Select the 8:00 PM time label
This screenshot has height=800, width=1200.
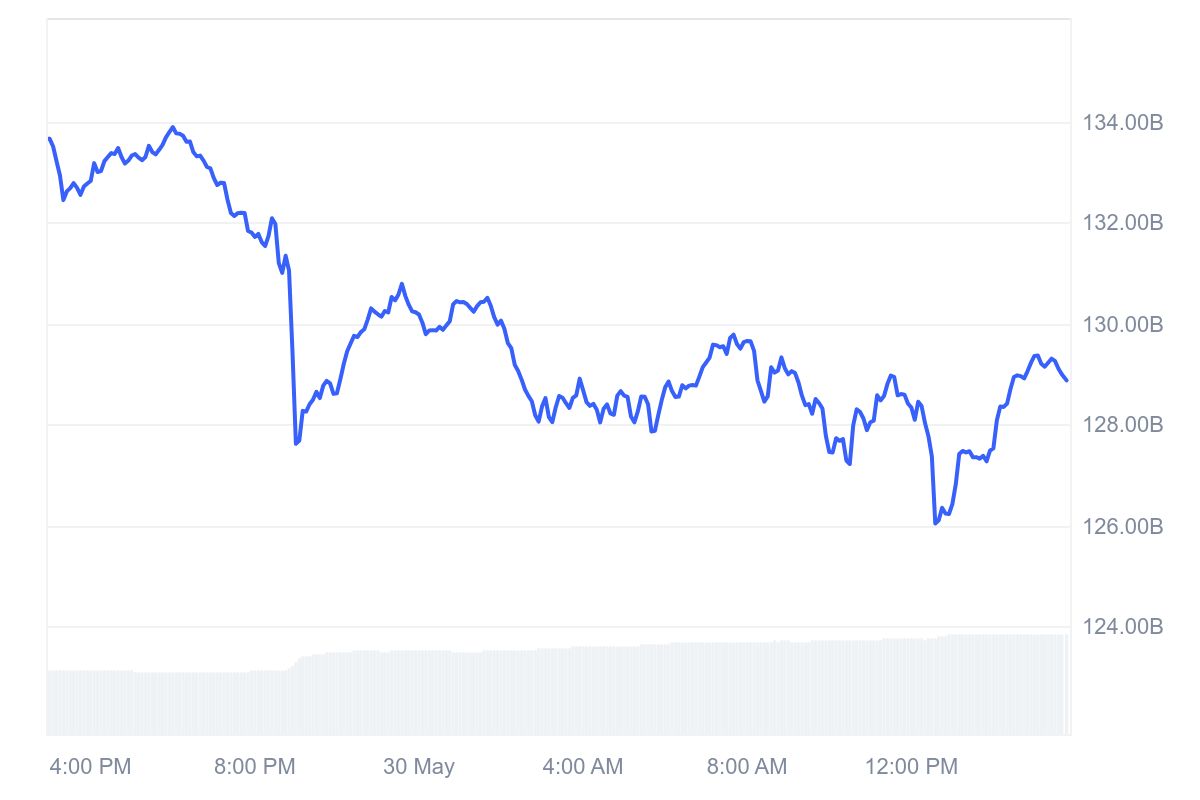pos(254,767)
